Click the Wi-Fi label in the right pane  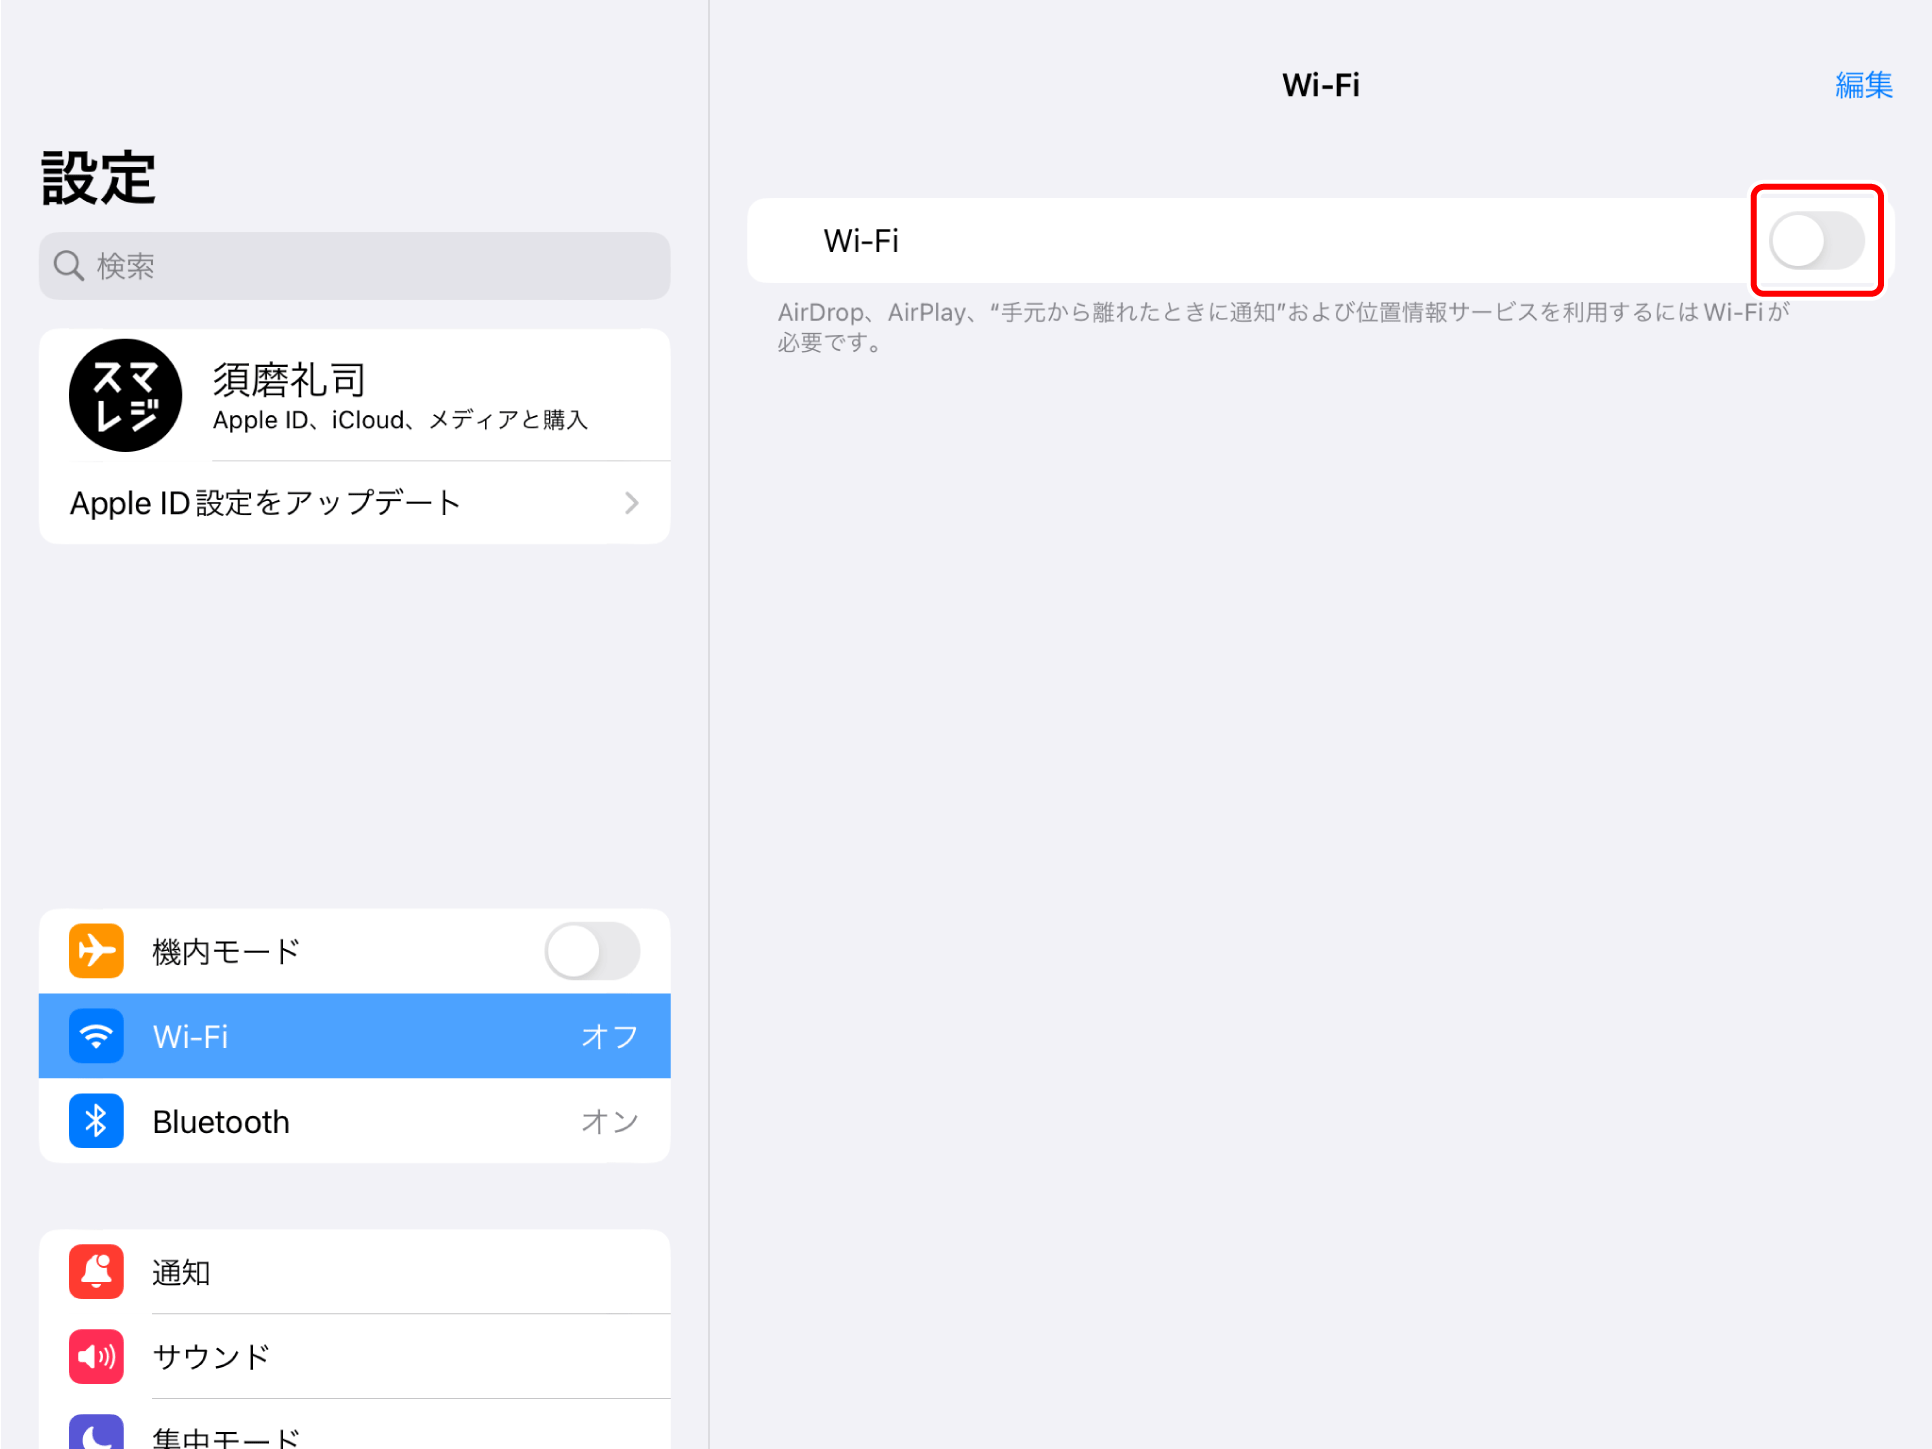[x=861, y=241]
